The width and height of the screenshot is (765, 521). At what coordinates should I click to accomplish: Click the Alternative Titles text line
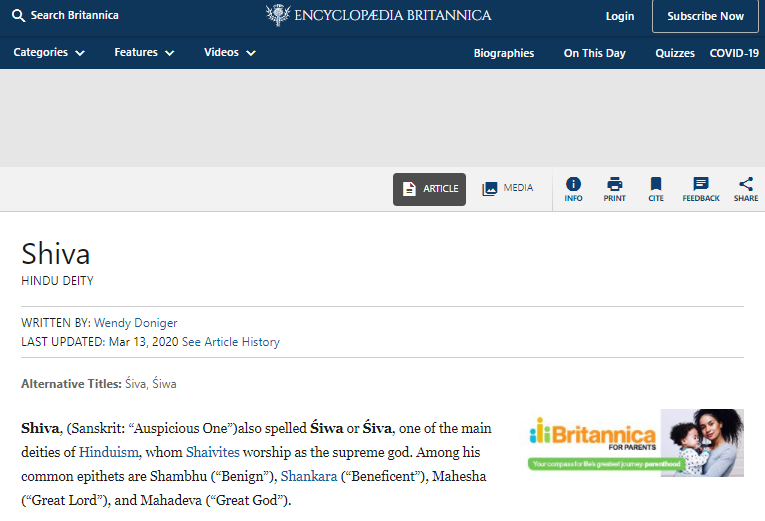pos(99,384)
